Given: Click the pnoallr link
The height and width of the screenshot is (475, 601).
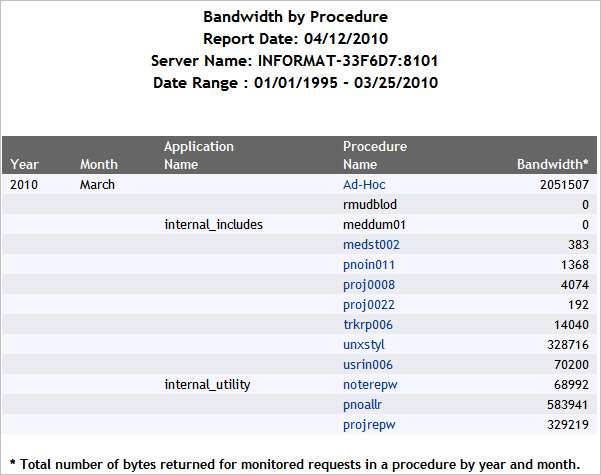Looking at the screenshot, I should pos(364,405).
